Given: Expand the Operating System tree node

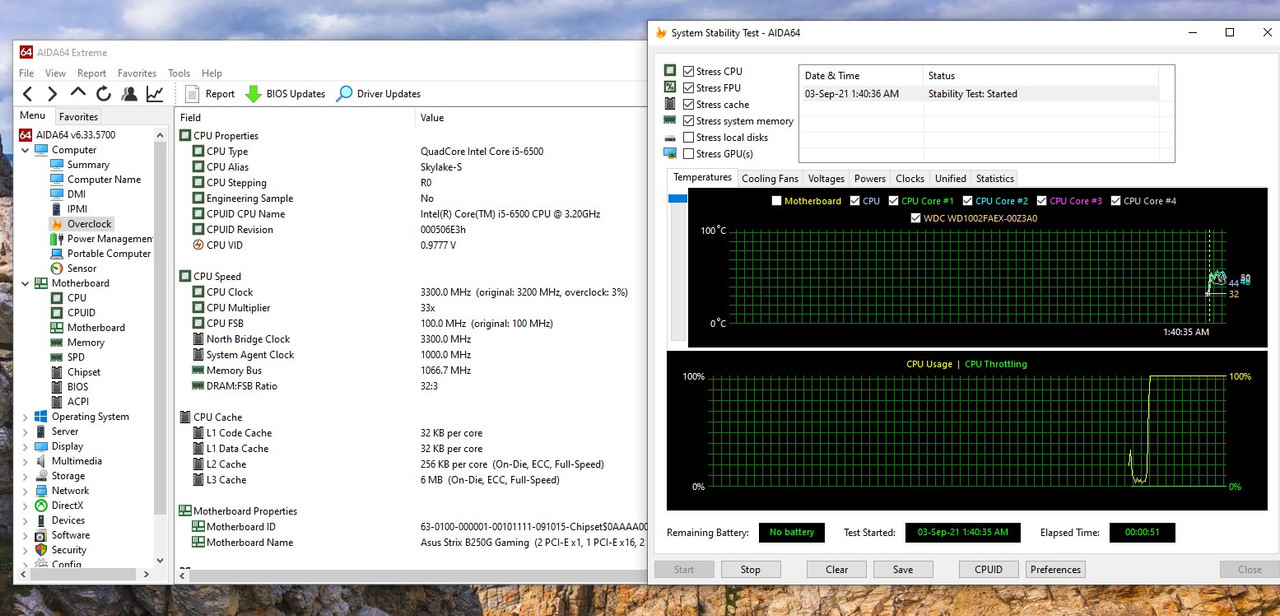Looking at the screenshot, I should (x=25, y=417).
